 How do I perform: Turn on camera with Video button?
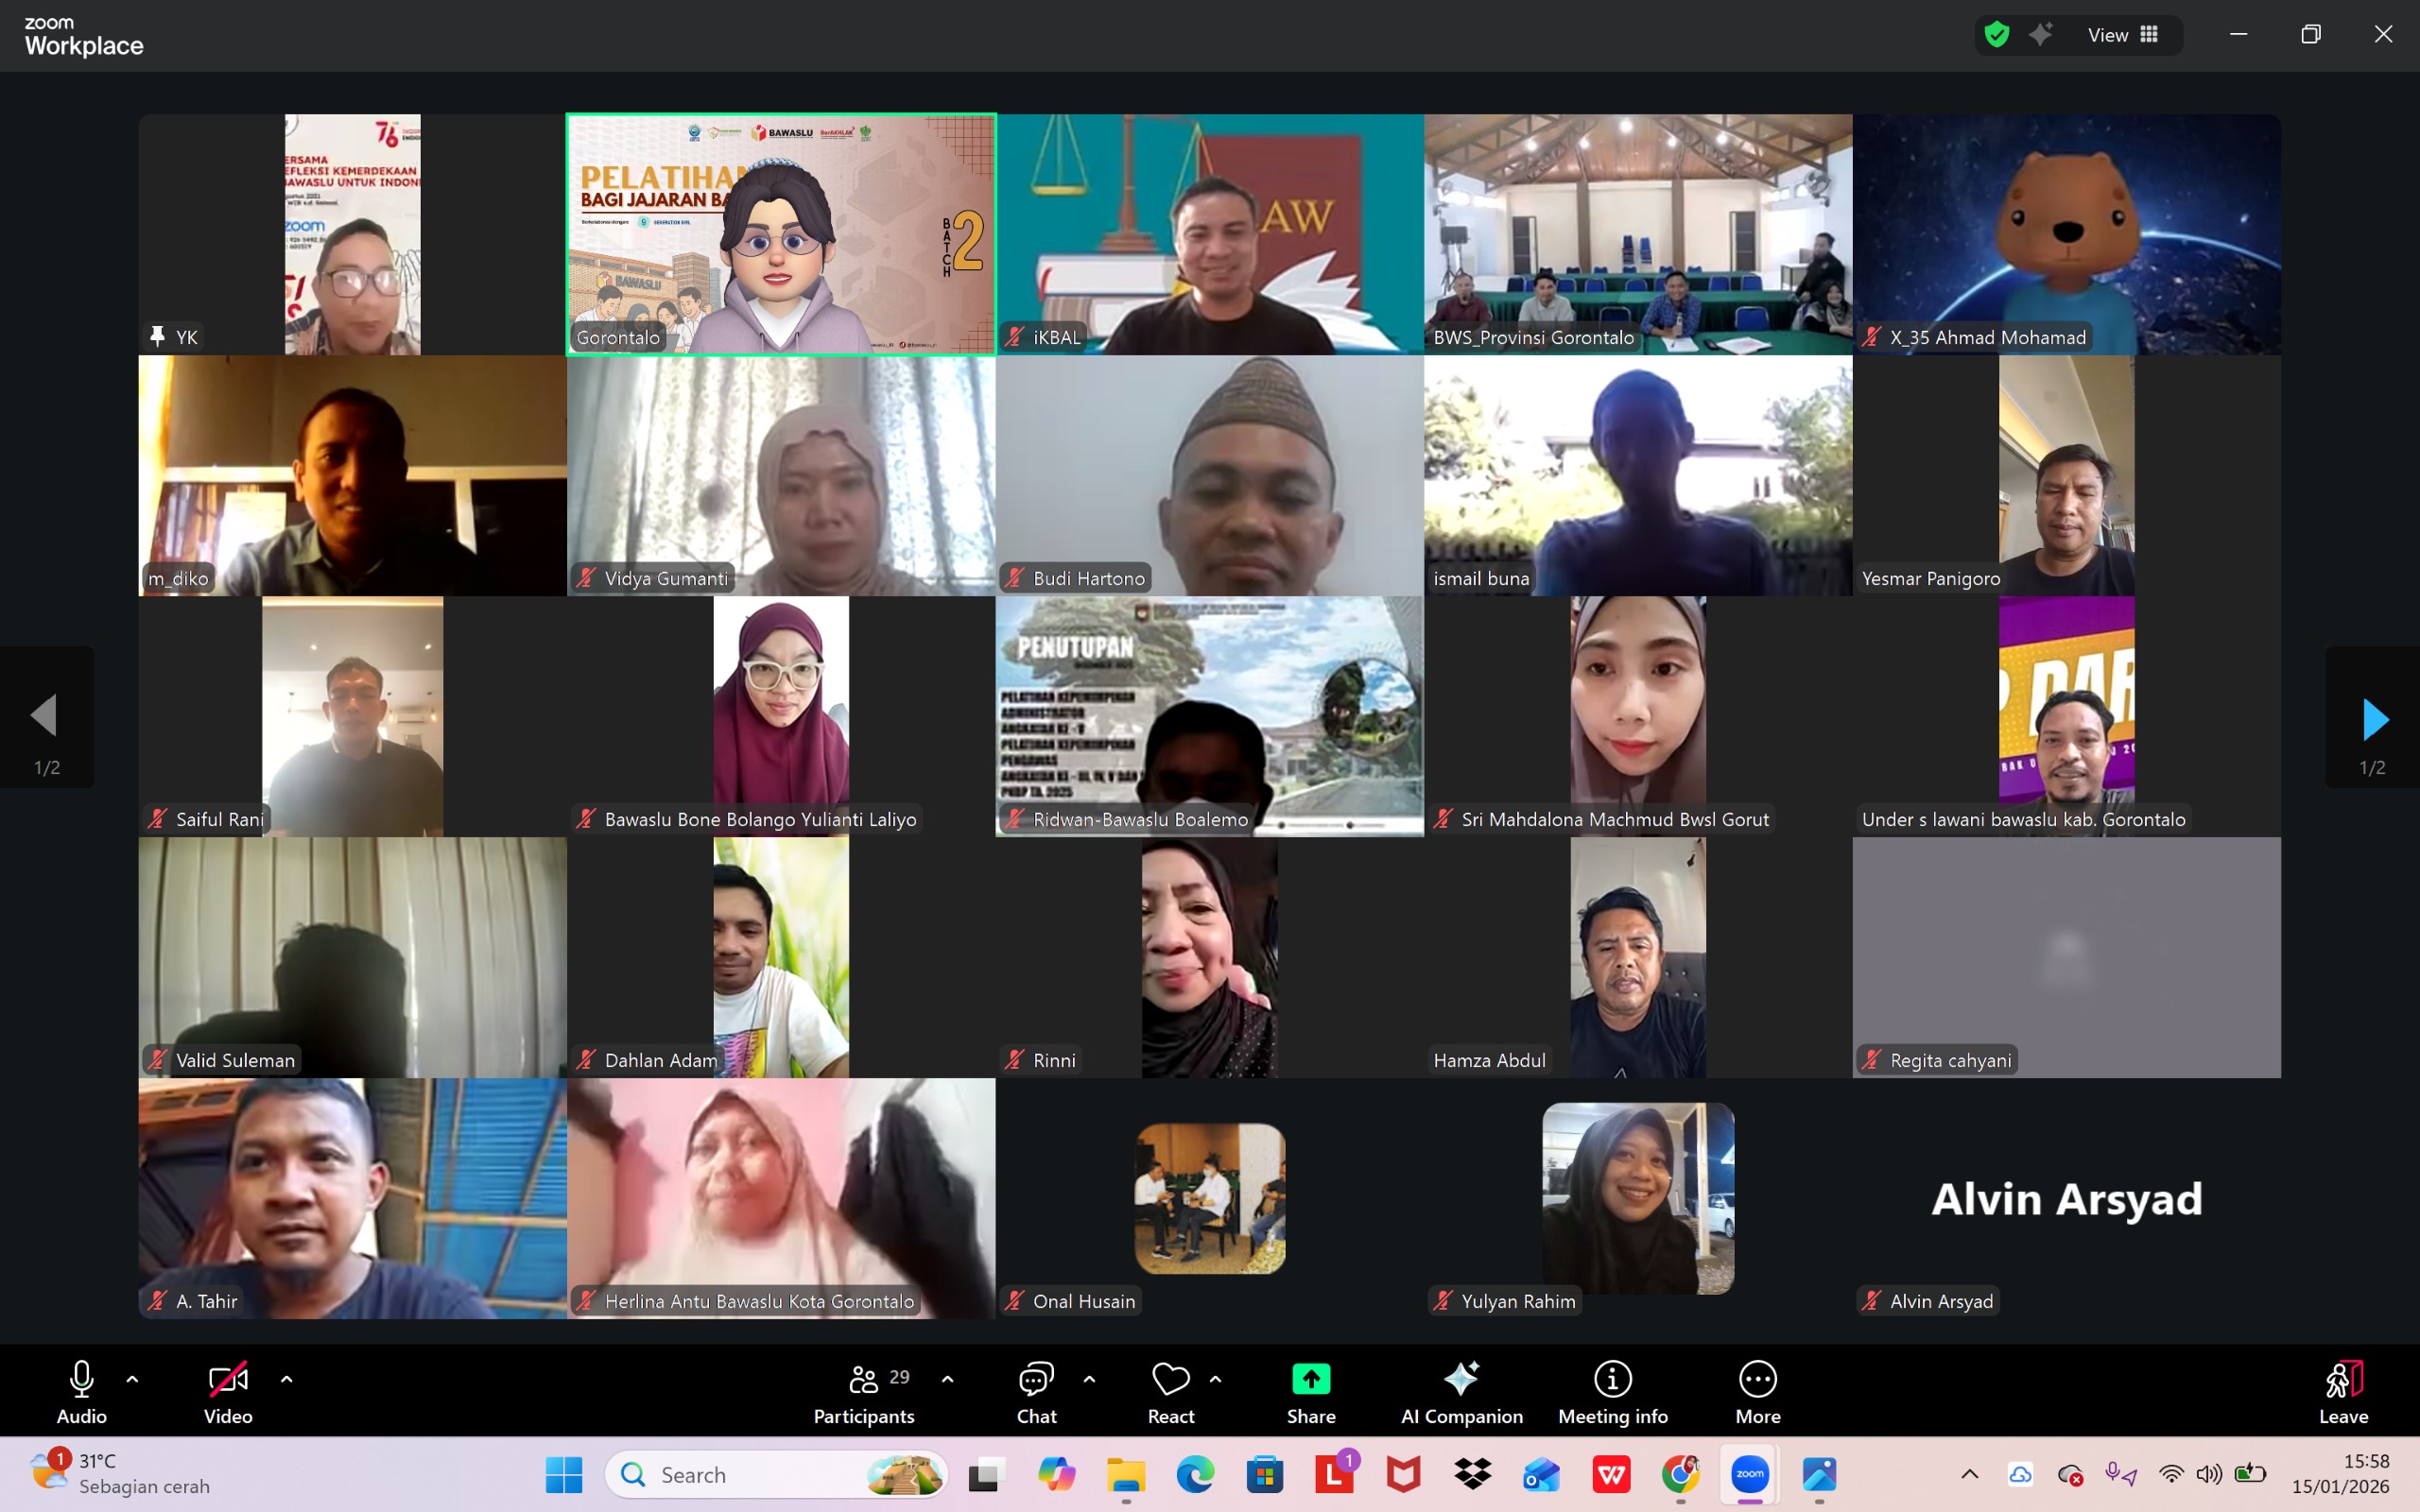228,1392
